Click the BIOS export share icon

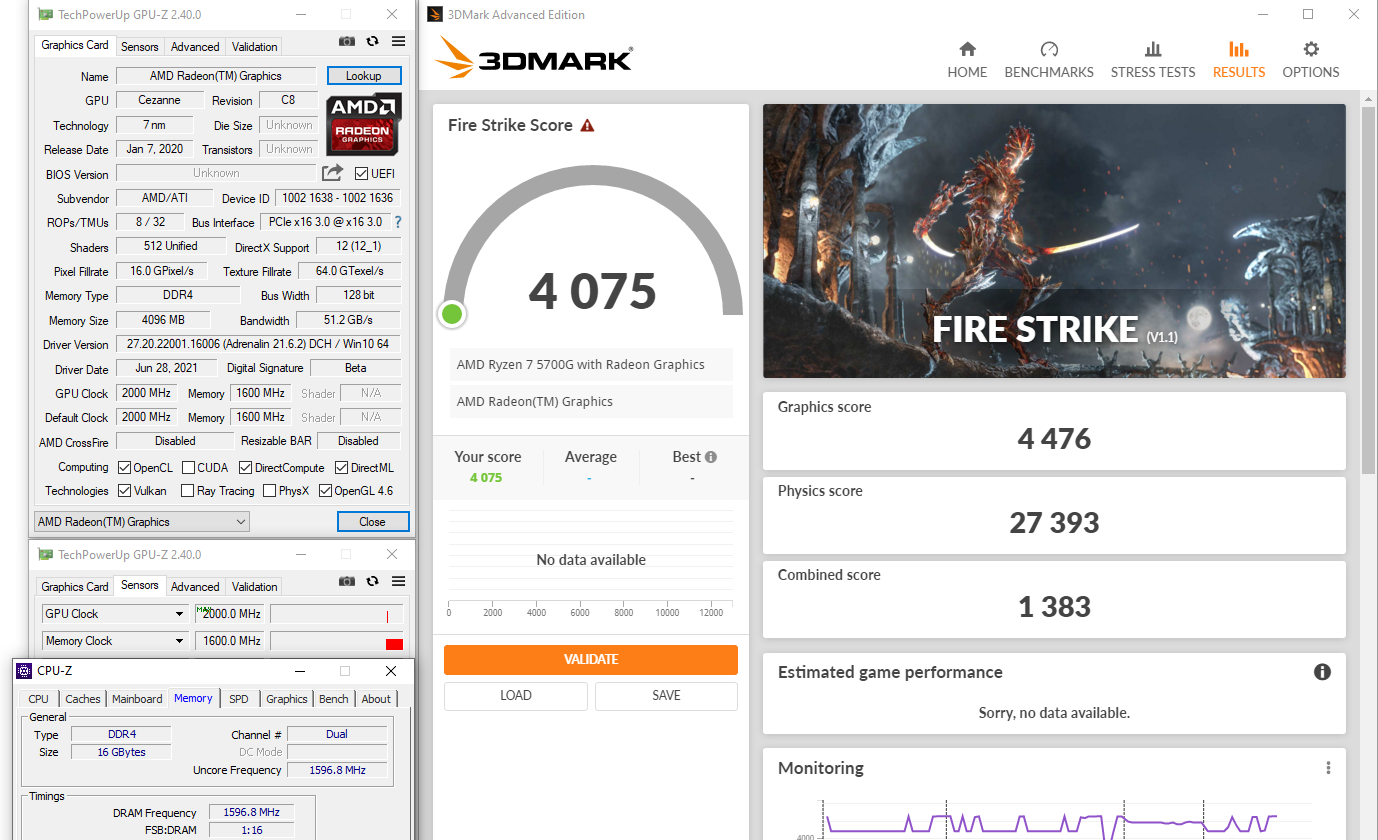tap(332, 173)
